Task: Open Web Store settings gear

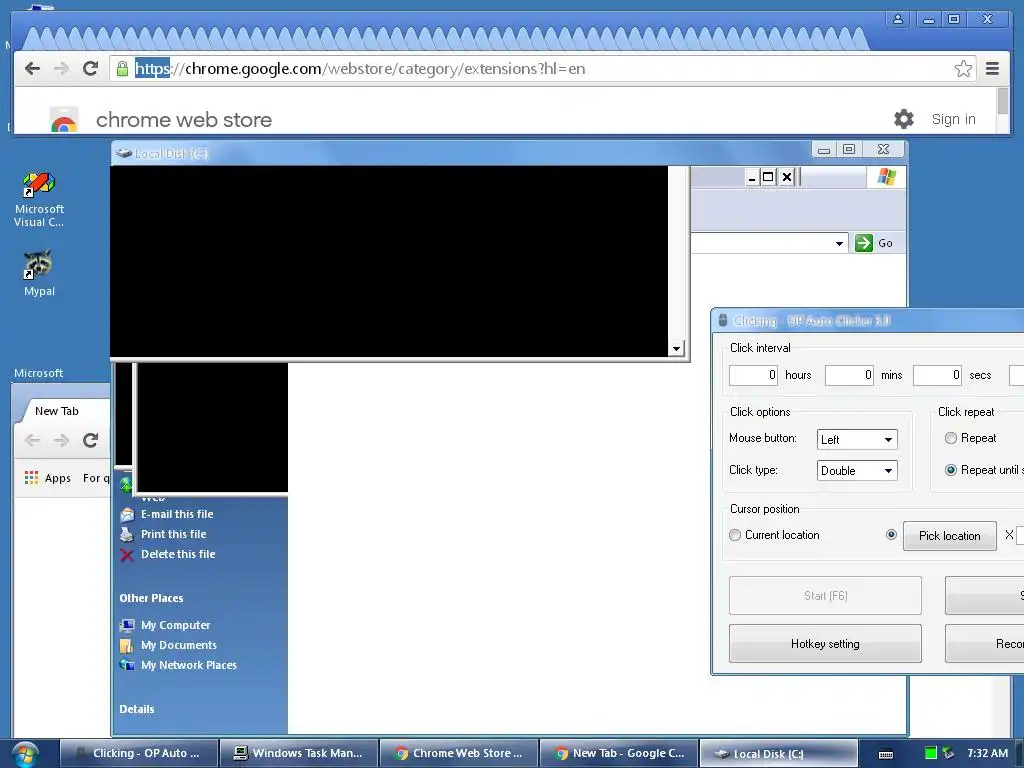Action: 904,119
